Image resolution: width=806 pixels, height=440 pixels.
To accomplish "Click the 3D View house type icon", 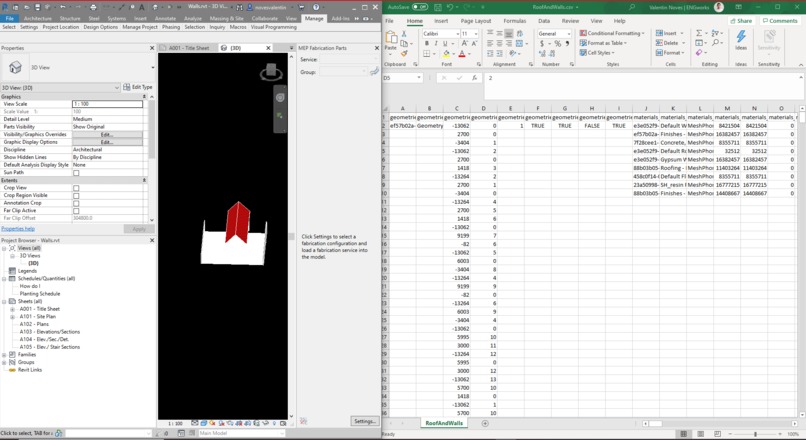I will tap(15, 67).
